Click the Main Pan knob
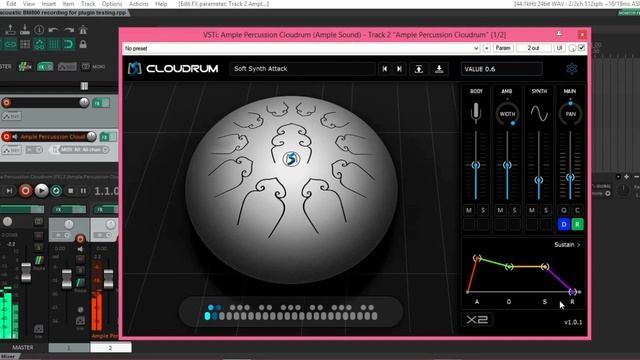Screen dimensions: 640x360 570,113
